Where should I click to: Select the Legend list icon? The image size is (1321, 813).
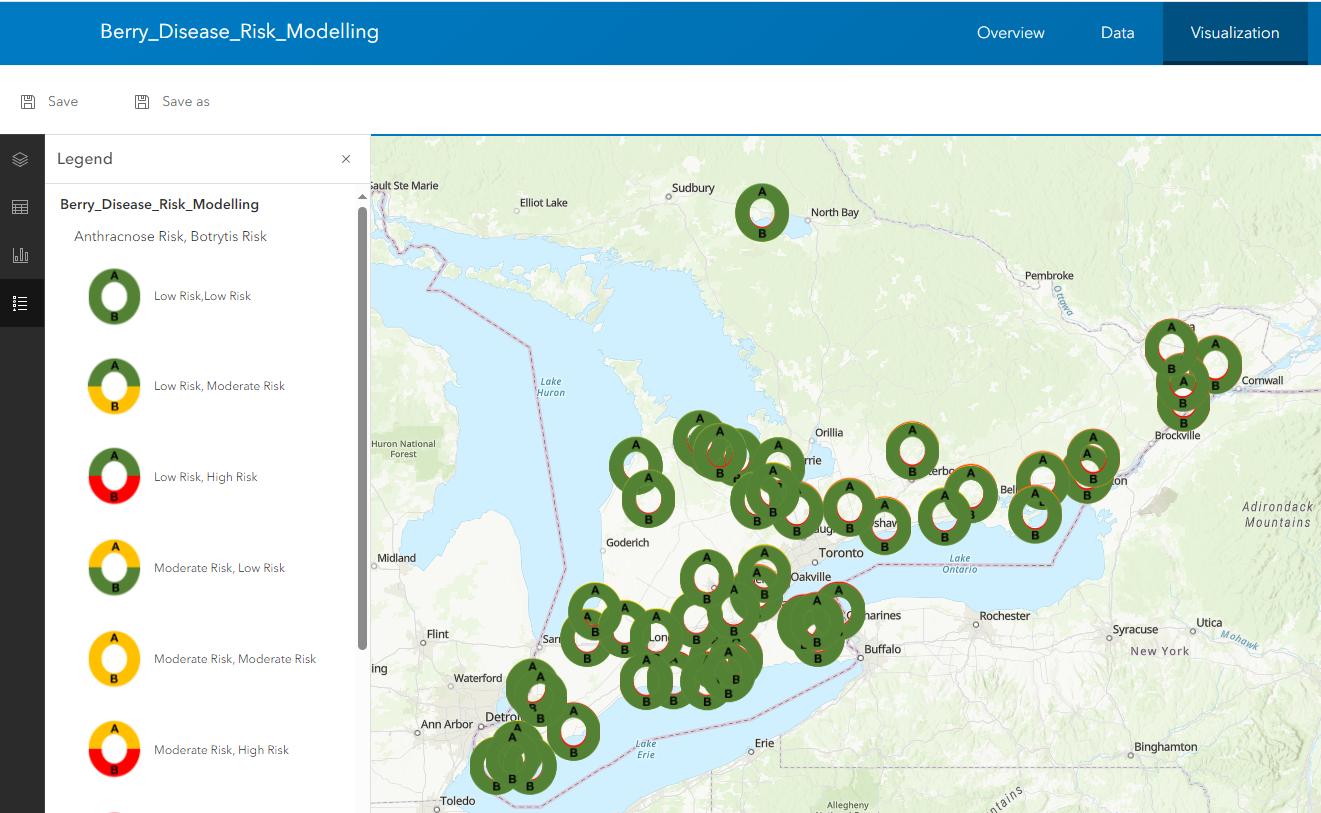point(20,303)
